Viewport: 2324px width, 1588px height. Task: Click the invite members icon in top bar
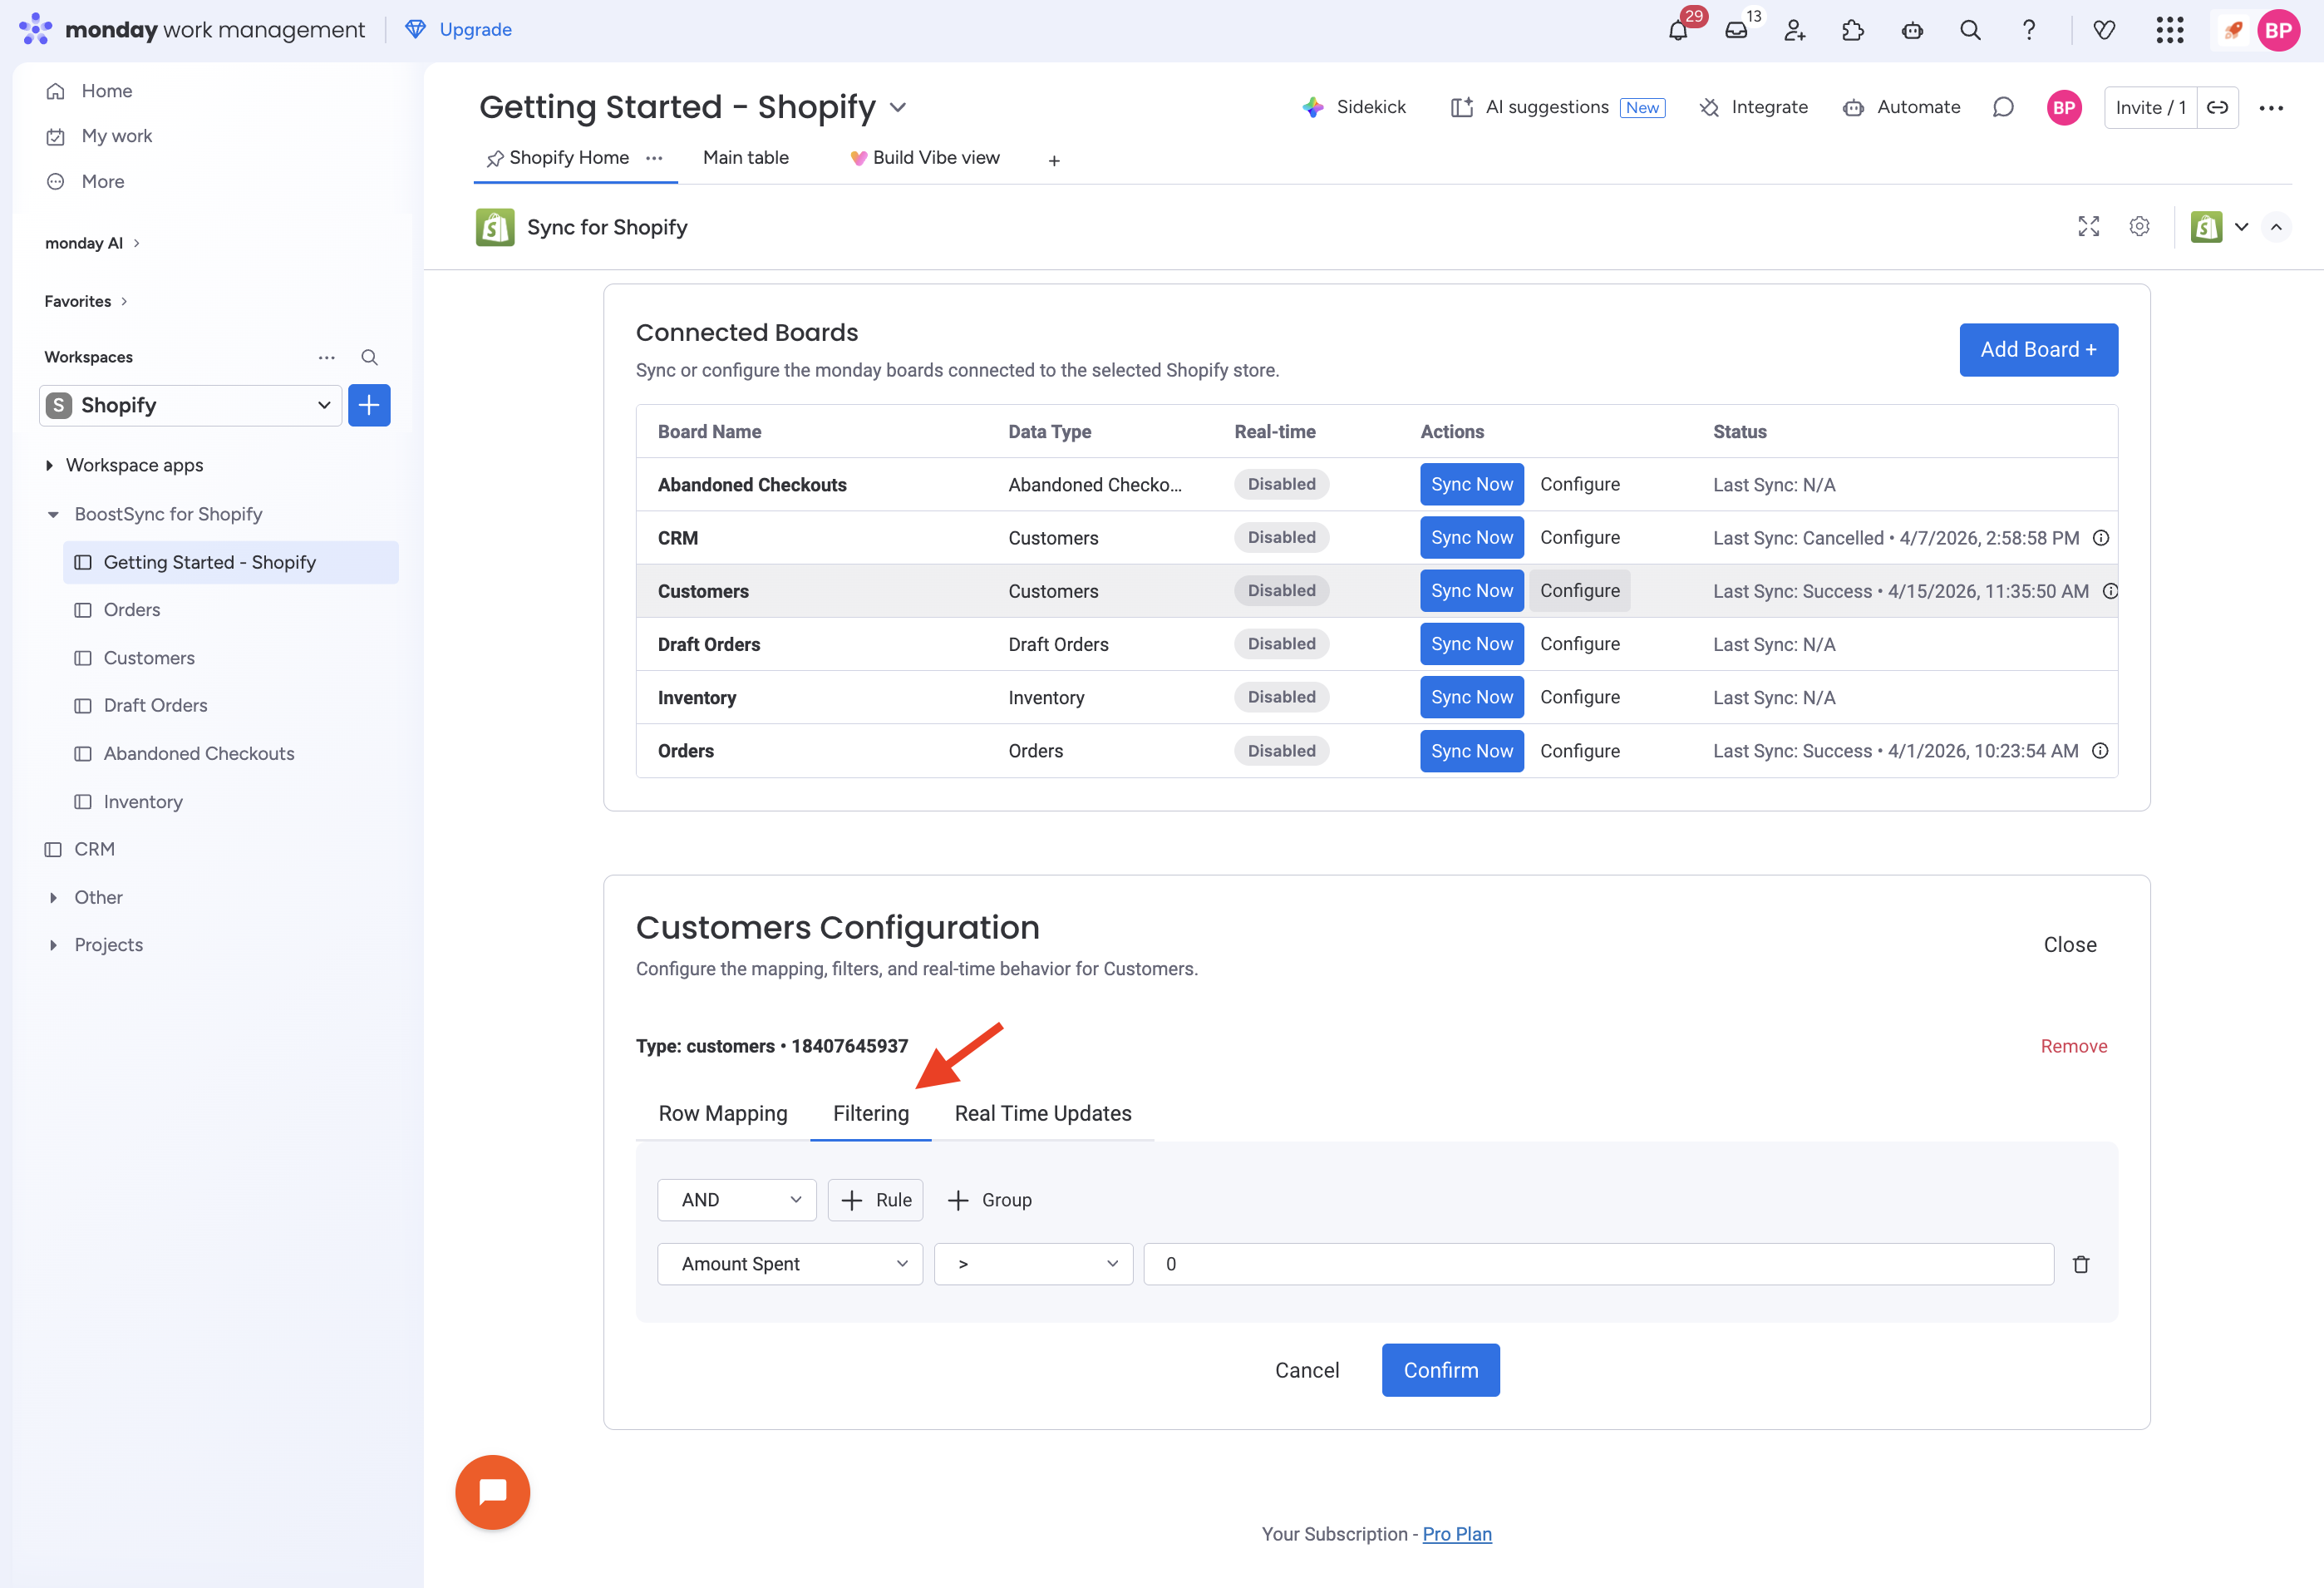click(1795, 30)
